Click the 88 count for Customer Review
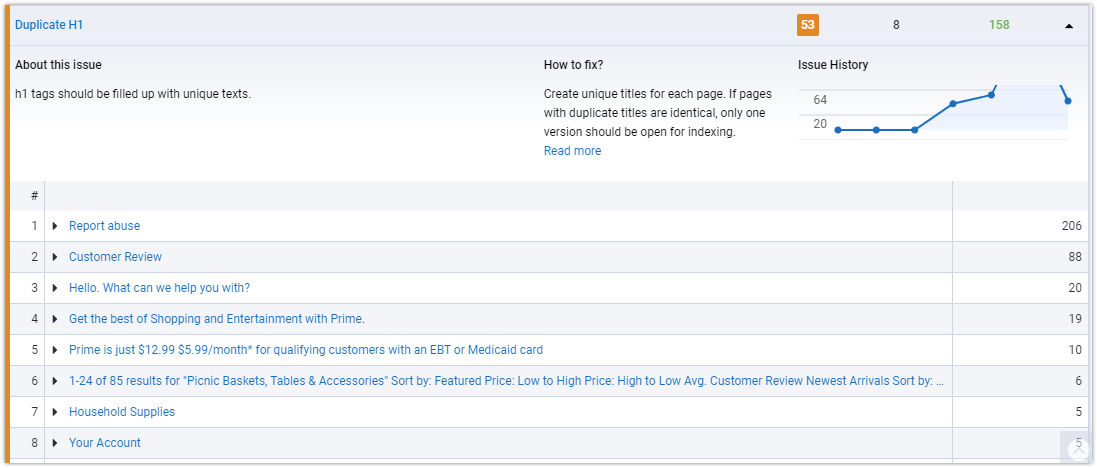 tap(1075, 257)
